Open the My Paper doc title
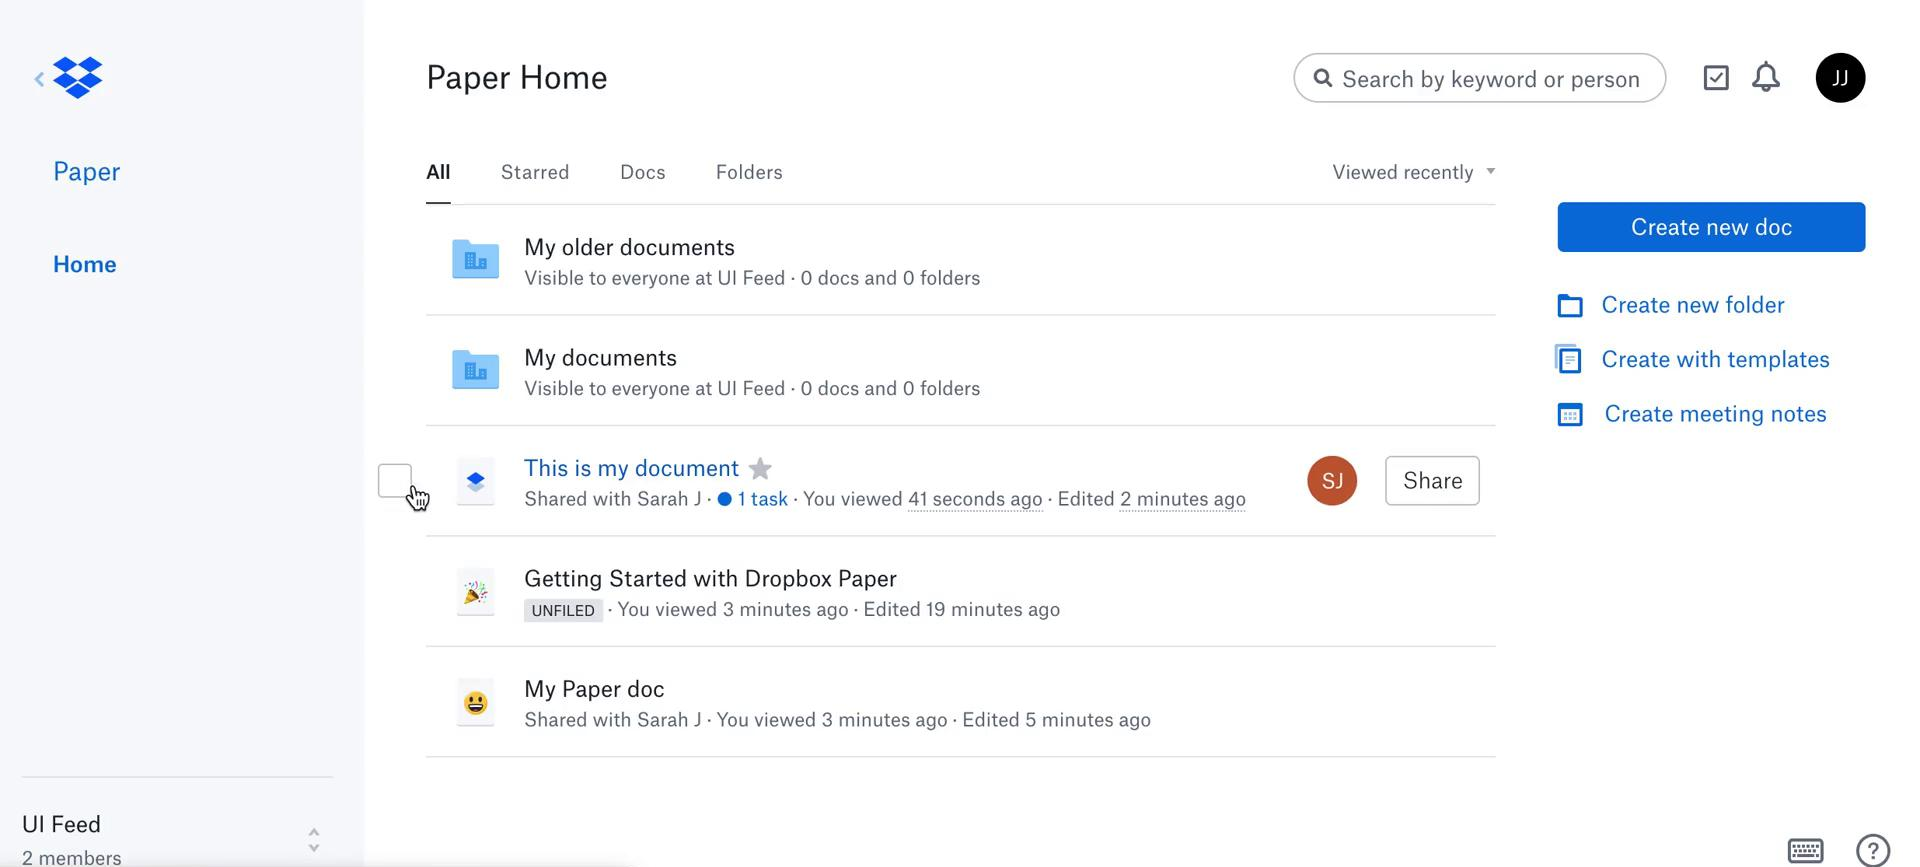 pos(594,689)
